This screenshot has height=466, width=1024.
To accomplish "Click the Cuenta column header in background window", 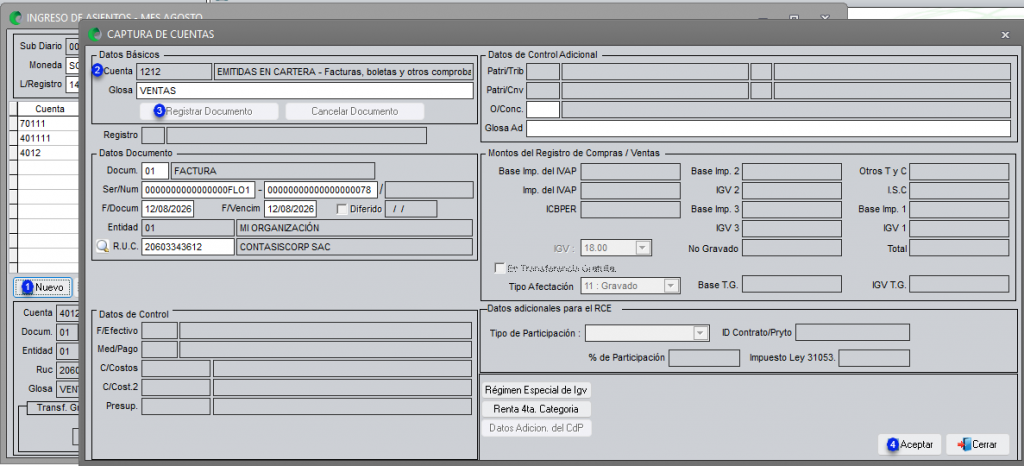I will (x=50, y=109).
